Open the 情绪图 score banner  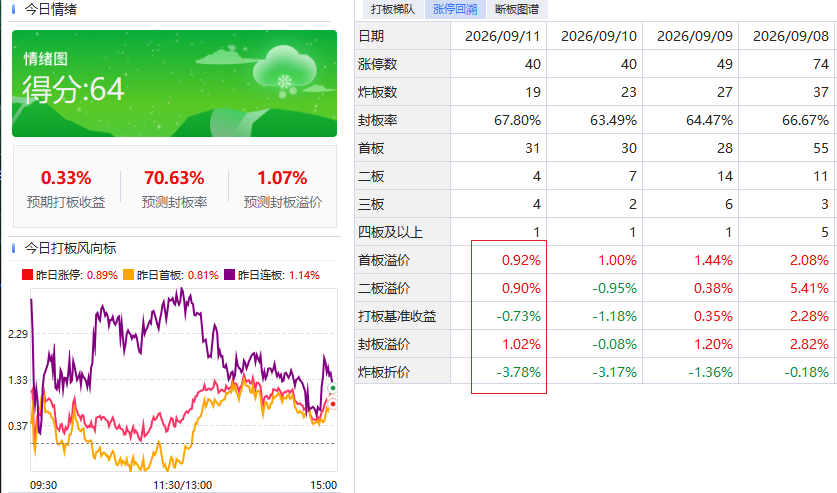(175, 83)
